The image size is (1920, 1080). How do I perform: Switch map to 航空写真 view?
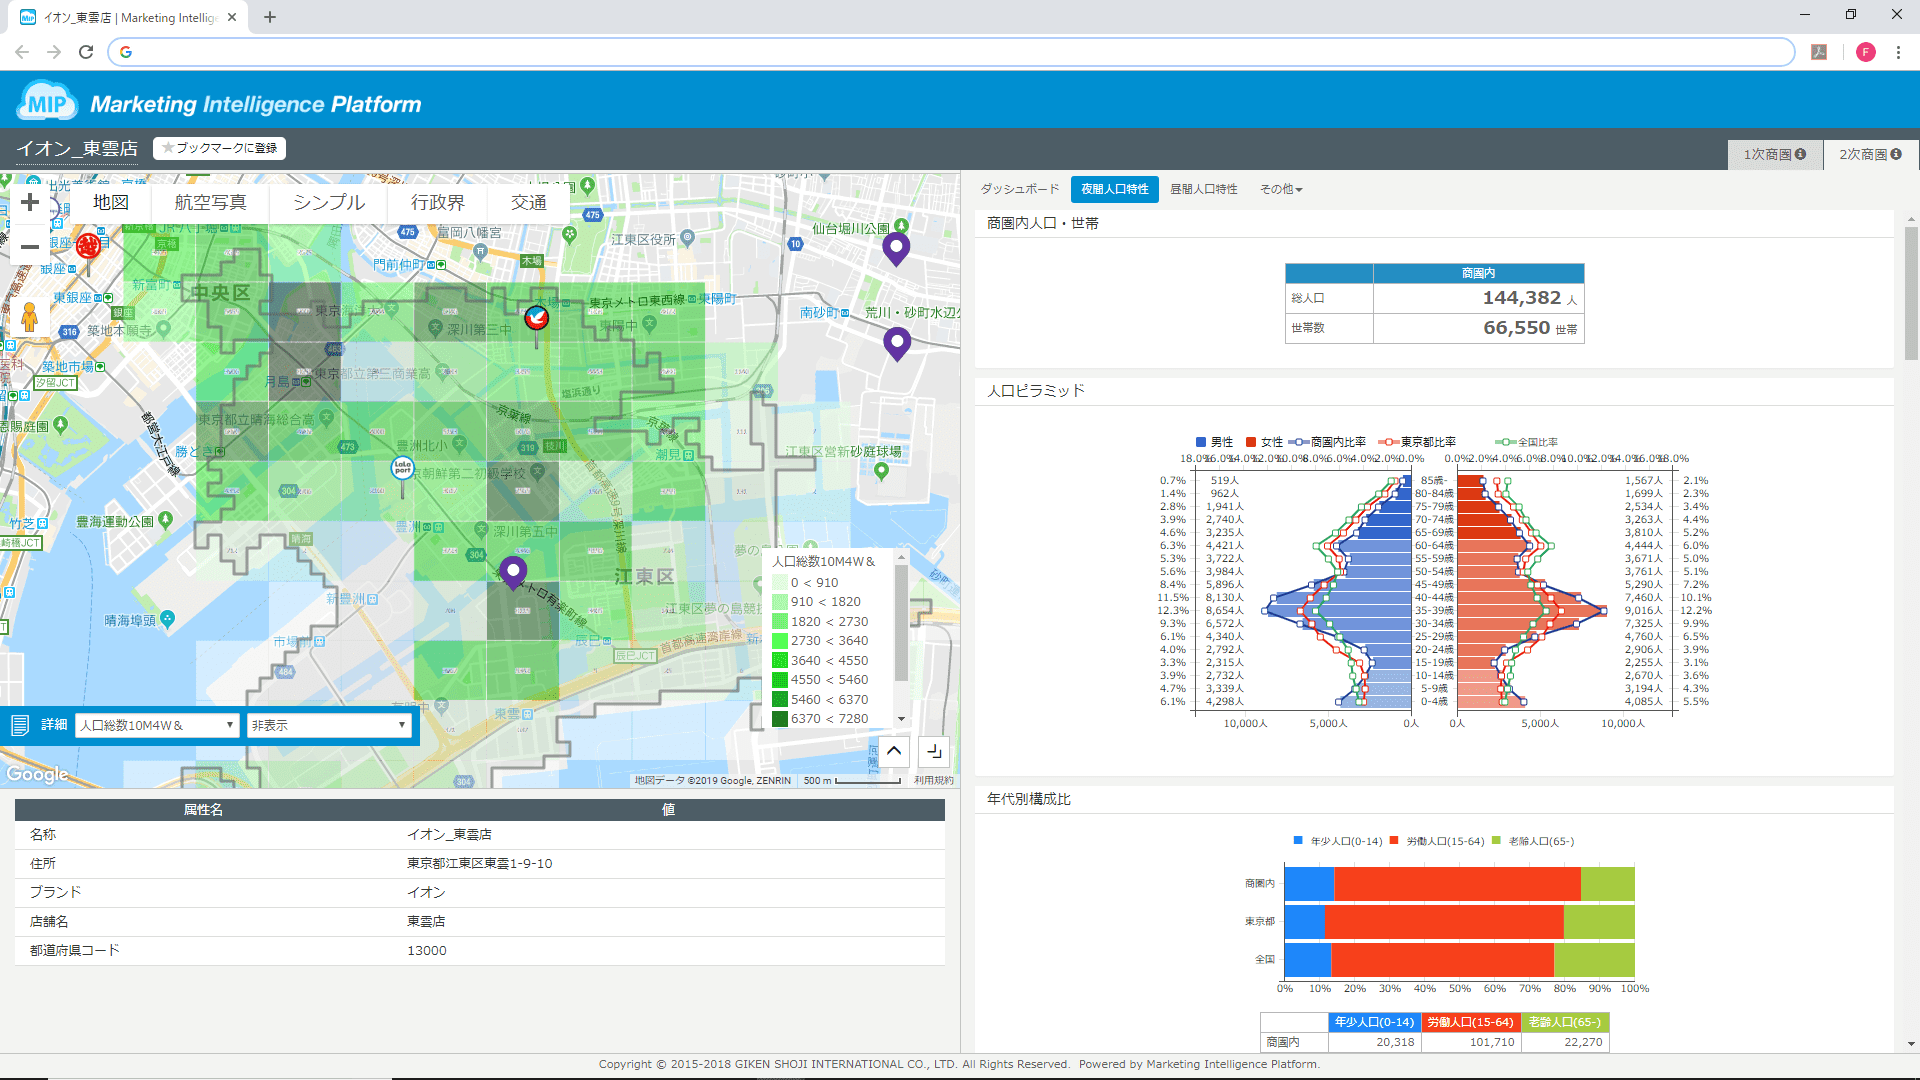pos(210,203)
